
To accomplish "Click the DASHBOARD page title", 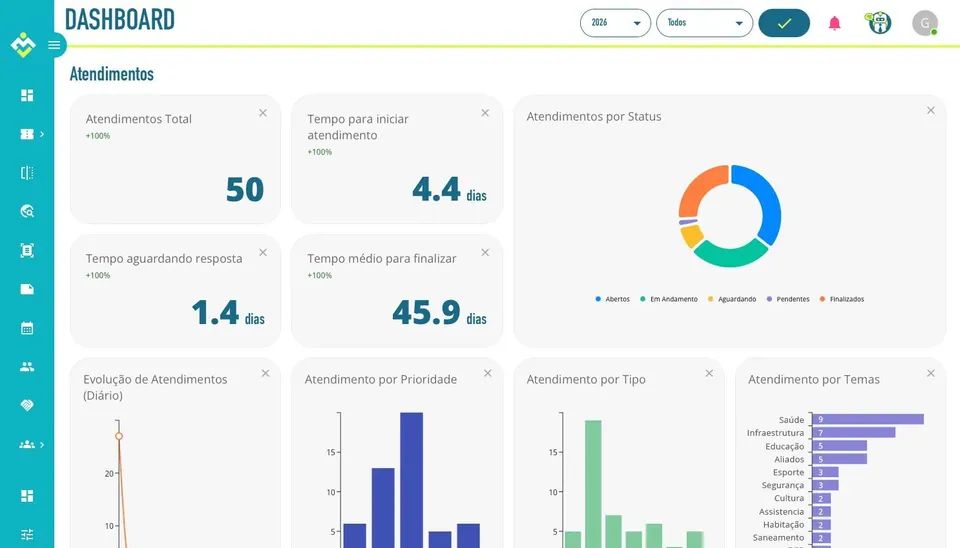I will [x=119, y=20].
